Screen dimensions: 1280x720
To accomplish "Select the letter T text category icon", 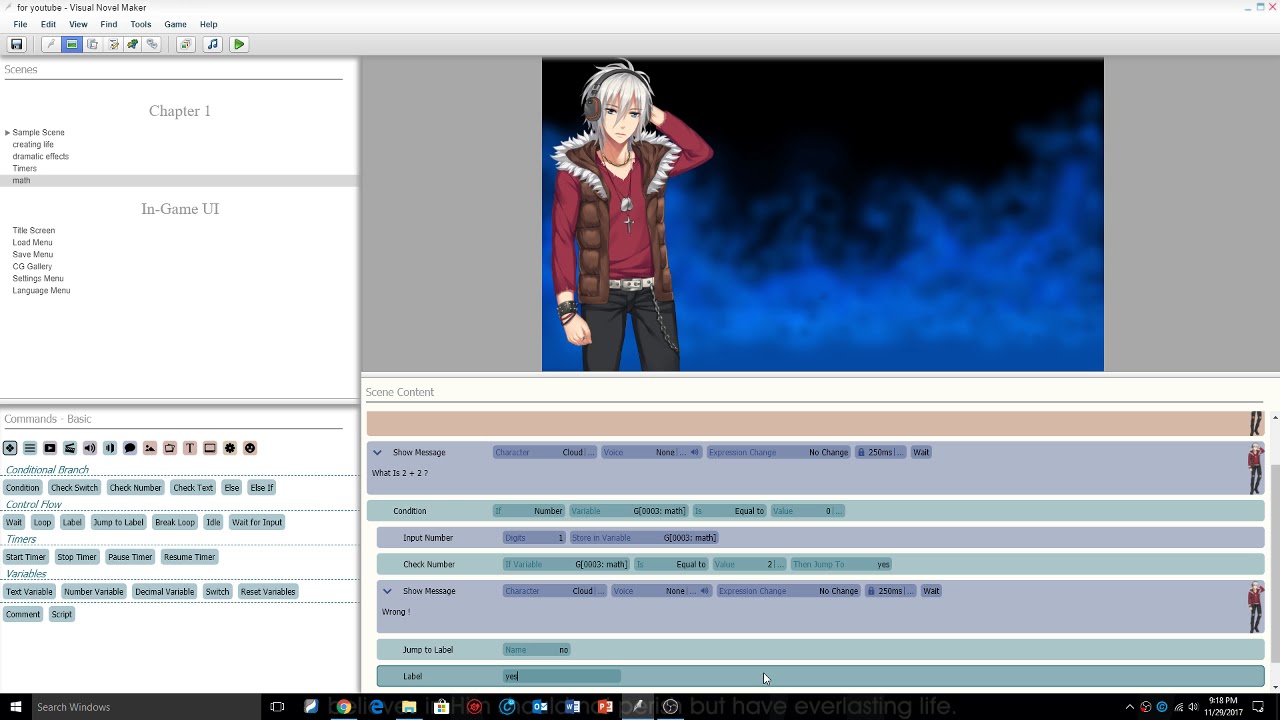I will coord(190,448).
